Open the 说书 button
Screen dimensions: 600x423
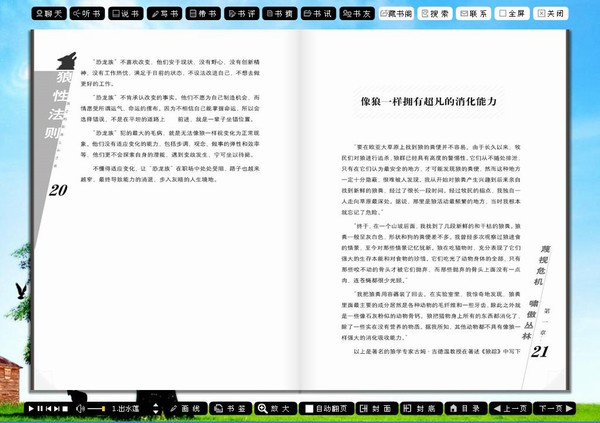pos(126,14)
